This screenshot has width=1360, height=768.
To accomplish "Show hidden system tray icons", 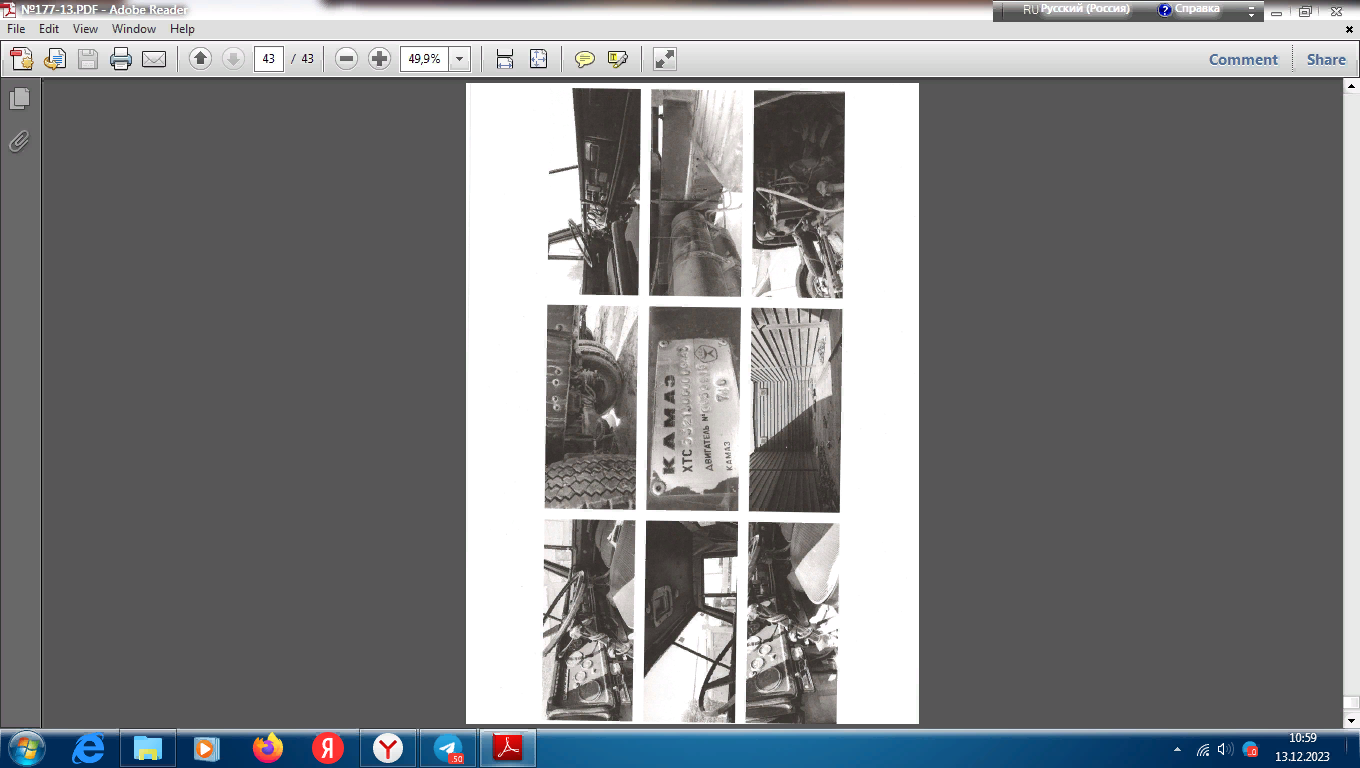I will pyautogui.click(x=1176, y=749).
